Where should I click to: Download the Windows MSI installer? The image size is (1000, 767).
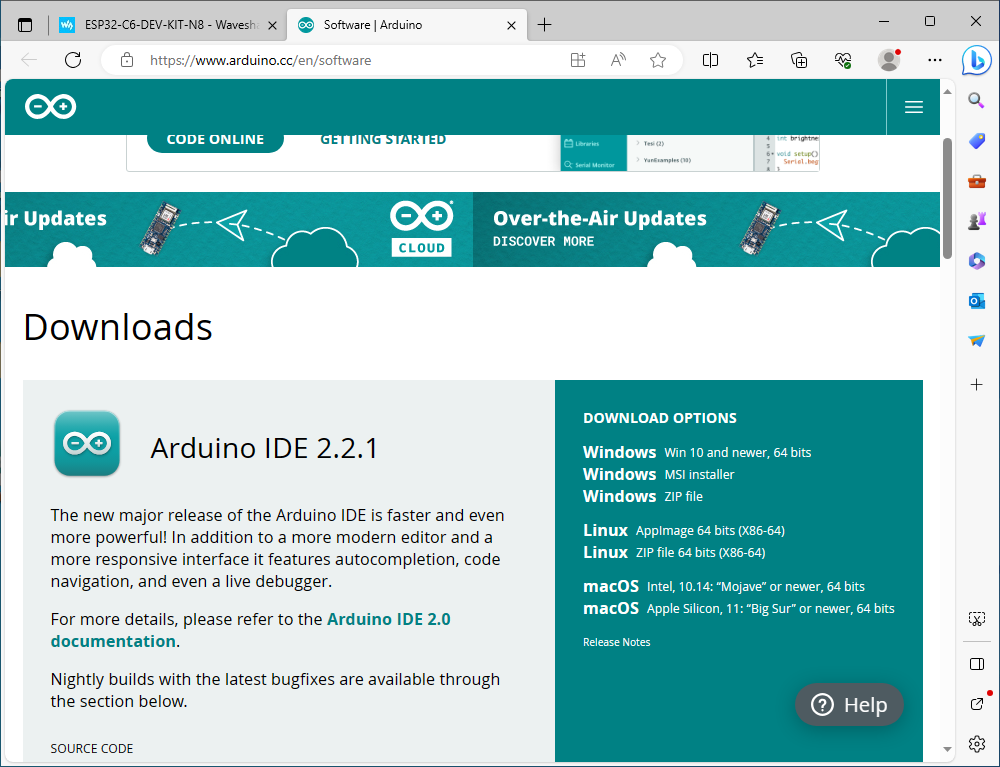coord(659,474)
